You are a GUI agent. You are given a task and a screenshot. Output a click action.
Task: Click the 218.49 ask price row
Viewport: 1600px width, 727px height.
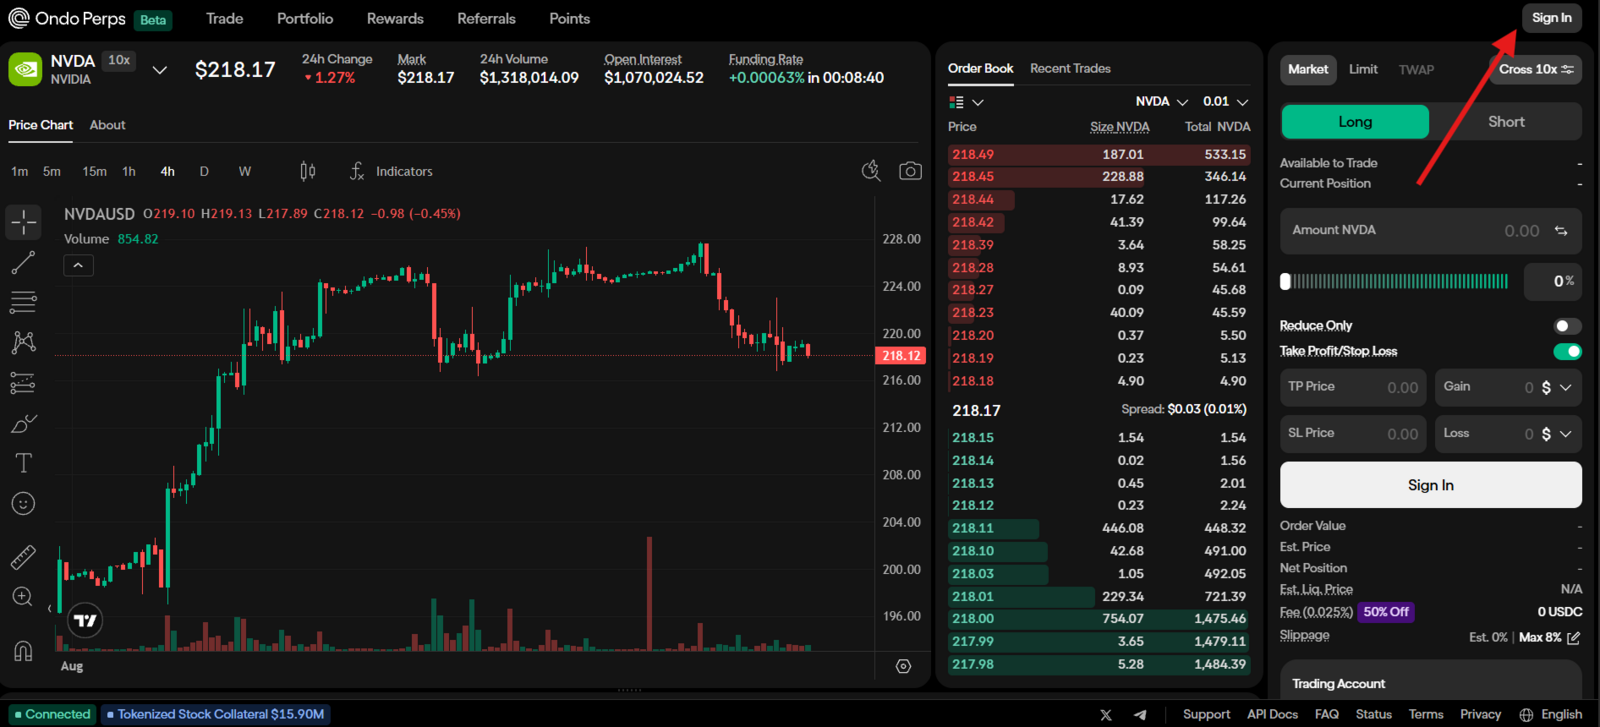[x=1099, y=155]
